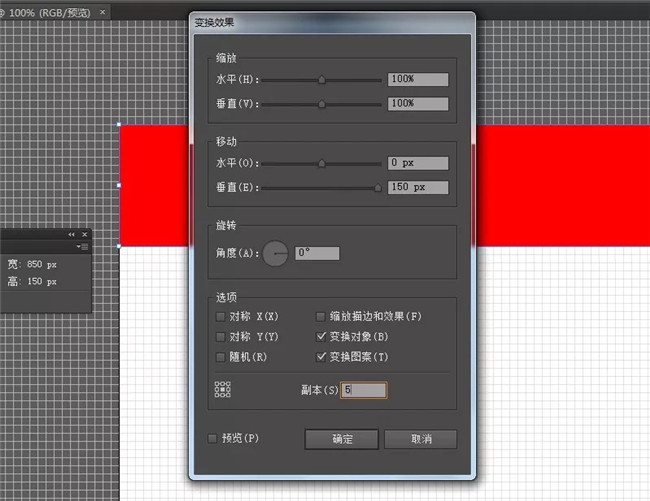Click the 确定 button to confirm

[x=341, y=439]
